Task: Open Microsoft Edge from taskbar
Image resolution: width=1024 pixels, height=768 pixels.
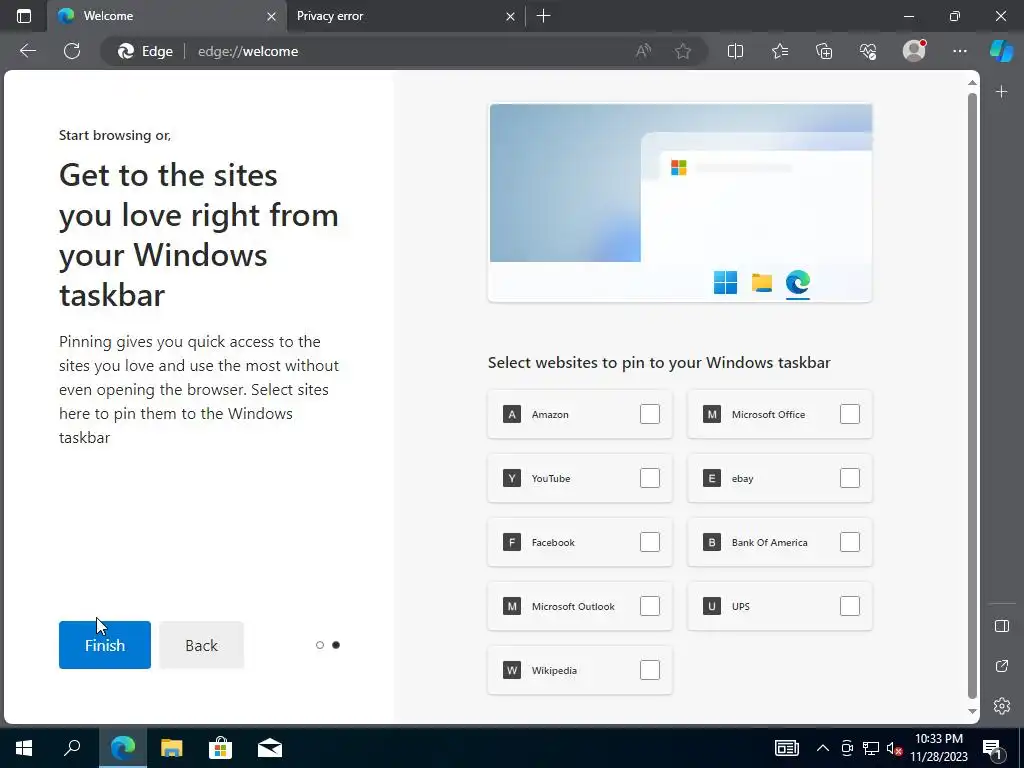Action: [x=123, y=748]
